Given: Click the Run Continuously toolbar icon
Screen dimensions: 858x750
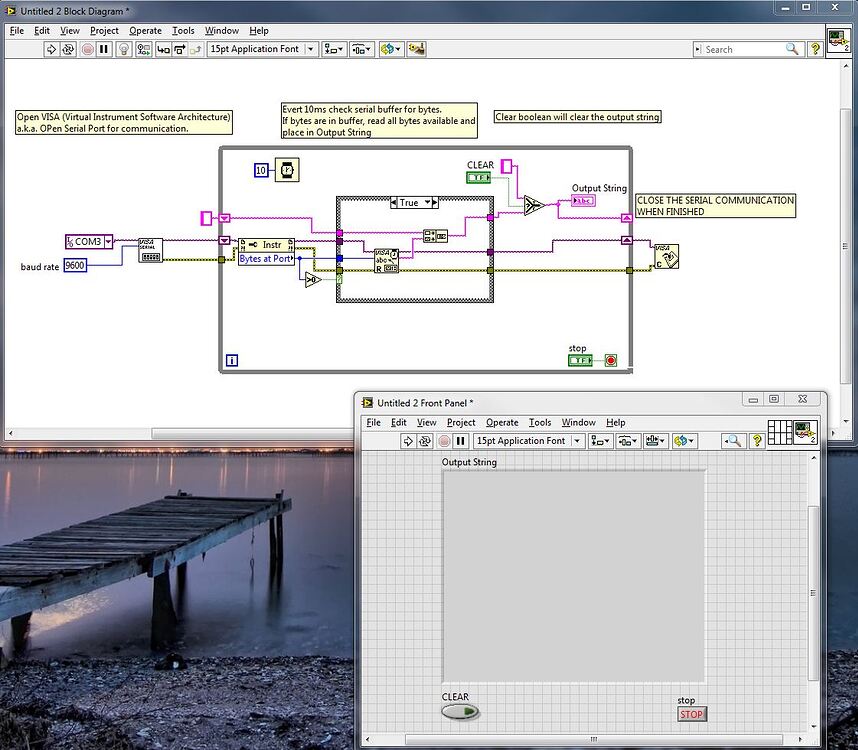Looking at the screenshot, I should 67,48.
